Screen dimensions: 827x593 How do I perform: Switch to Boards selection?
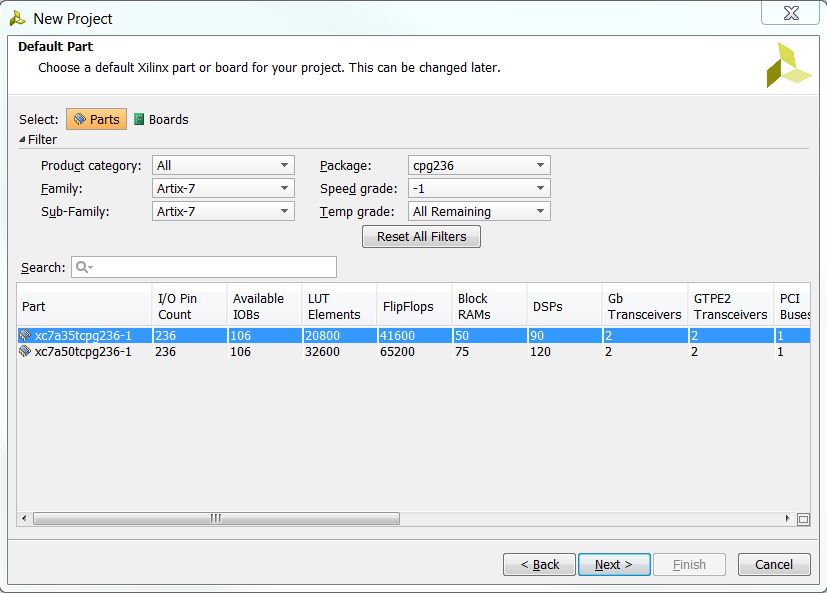point(161,119)
